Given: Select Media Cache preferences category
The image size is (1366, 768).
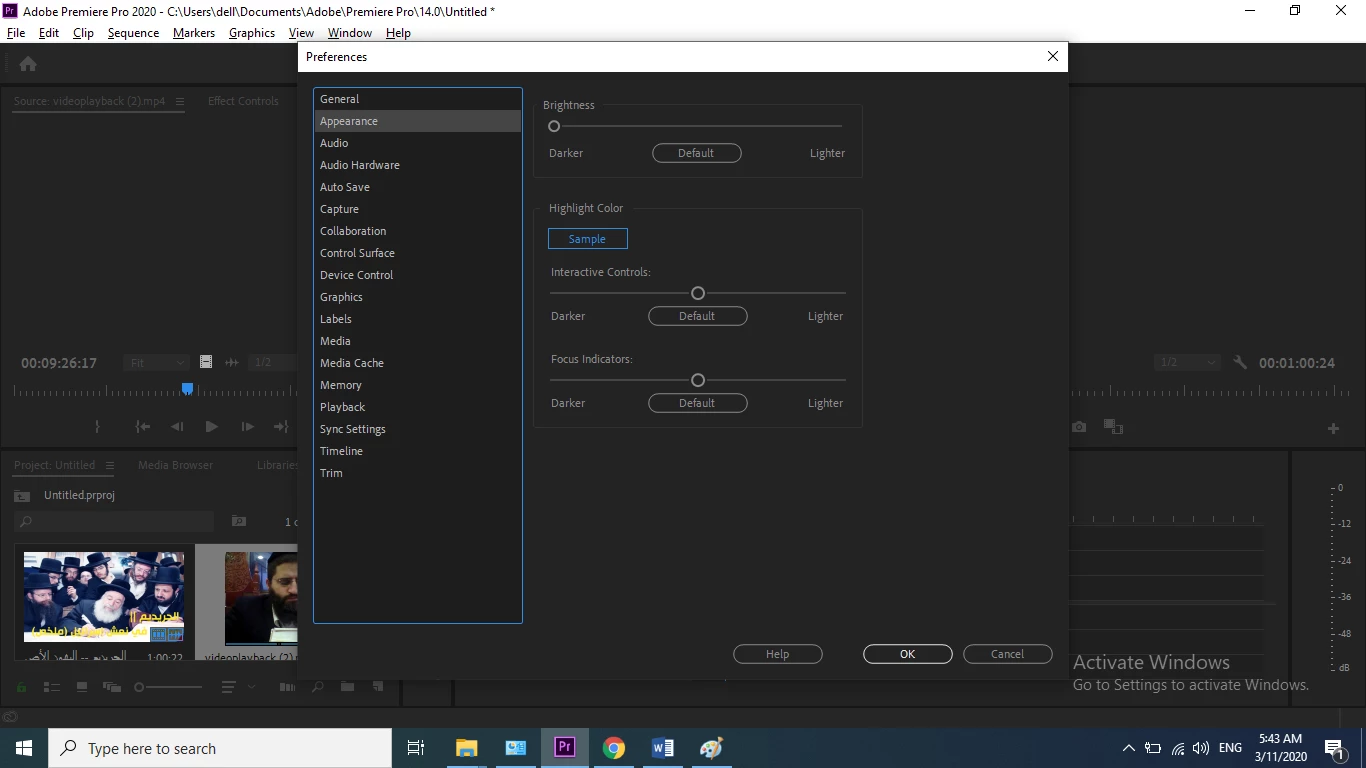Looking at the screenshot, I should click(418, 363).
